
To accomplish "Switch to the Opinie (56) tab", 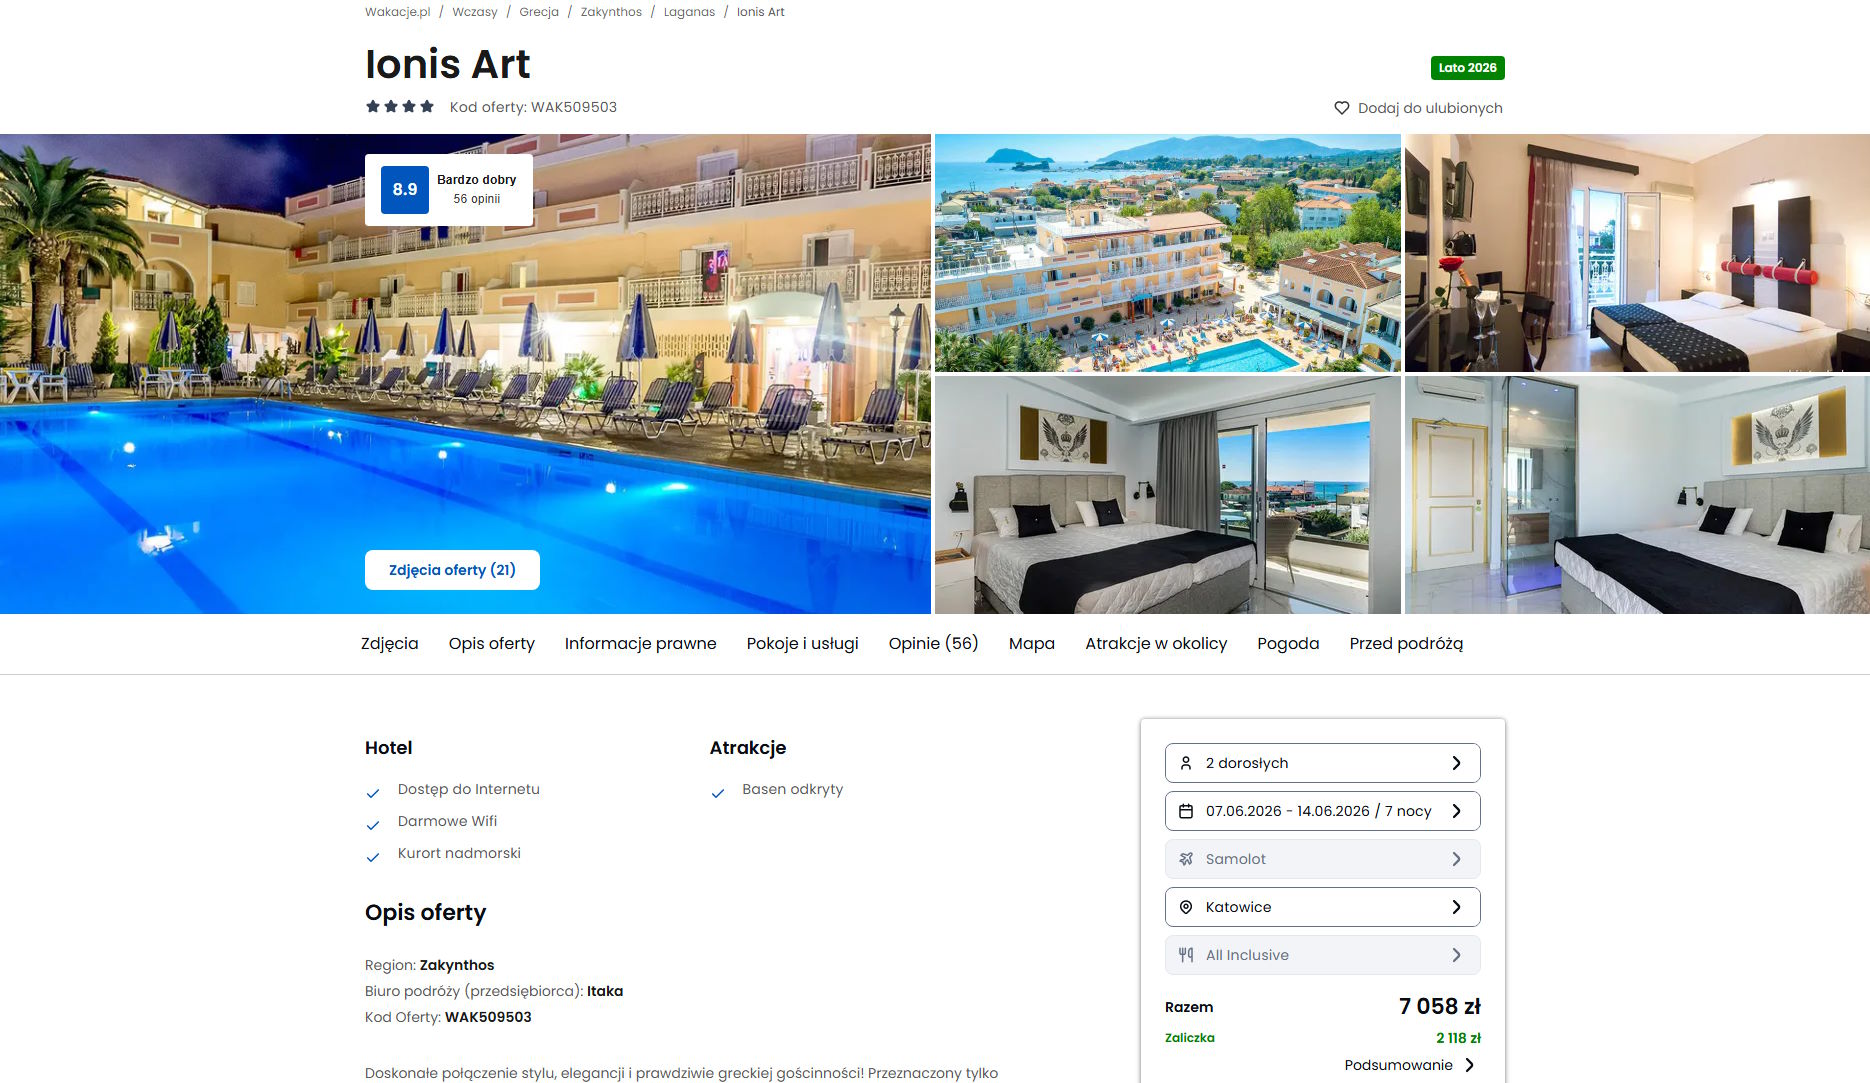I will (x=933, y=644).
